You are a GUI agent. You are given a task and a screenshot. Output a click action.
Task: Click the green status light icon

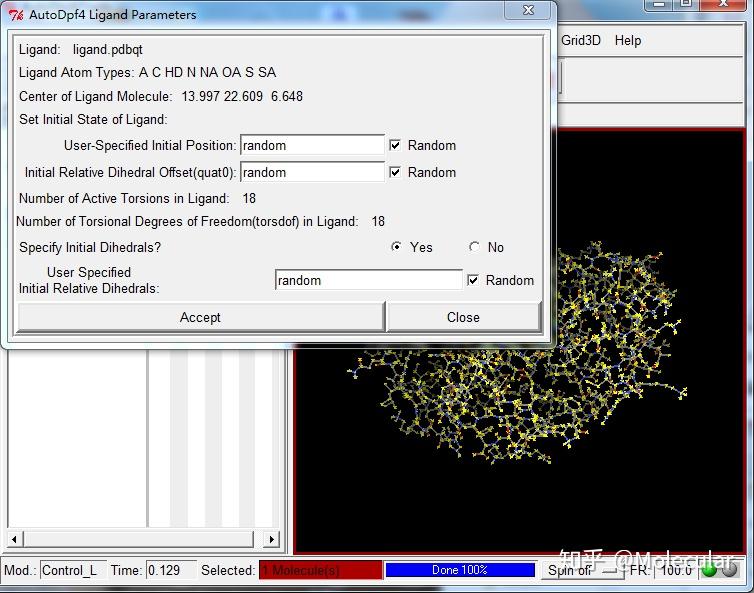[x=708, y=570]
